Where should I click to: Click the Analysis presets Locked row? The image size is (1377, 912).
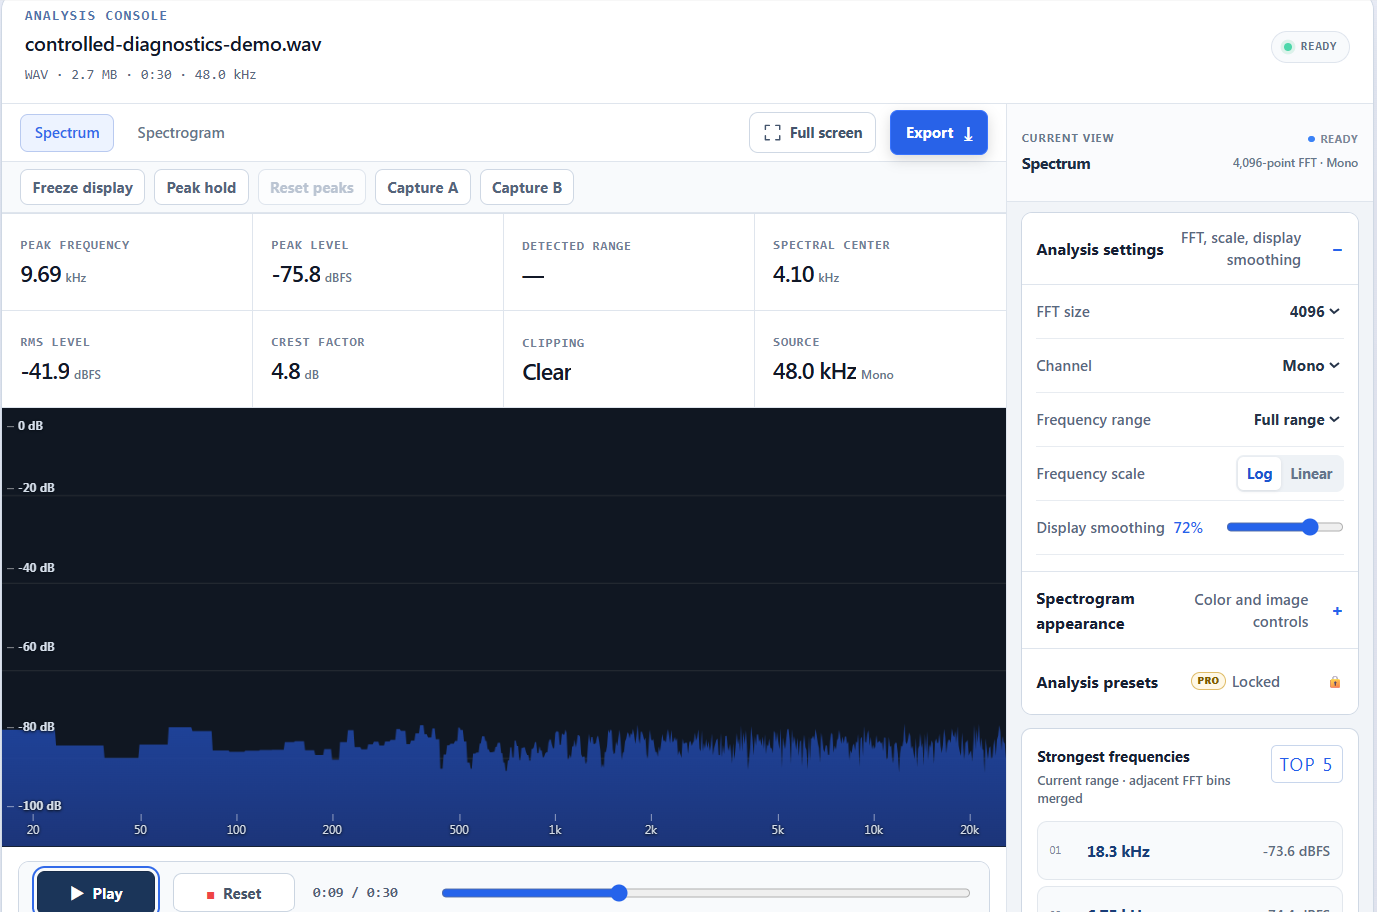click(1190, 682)
